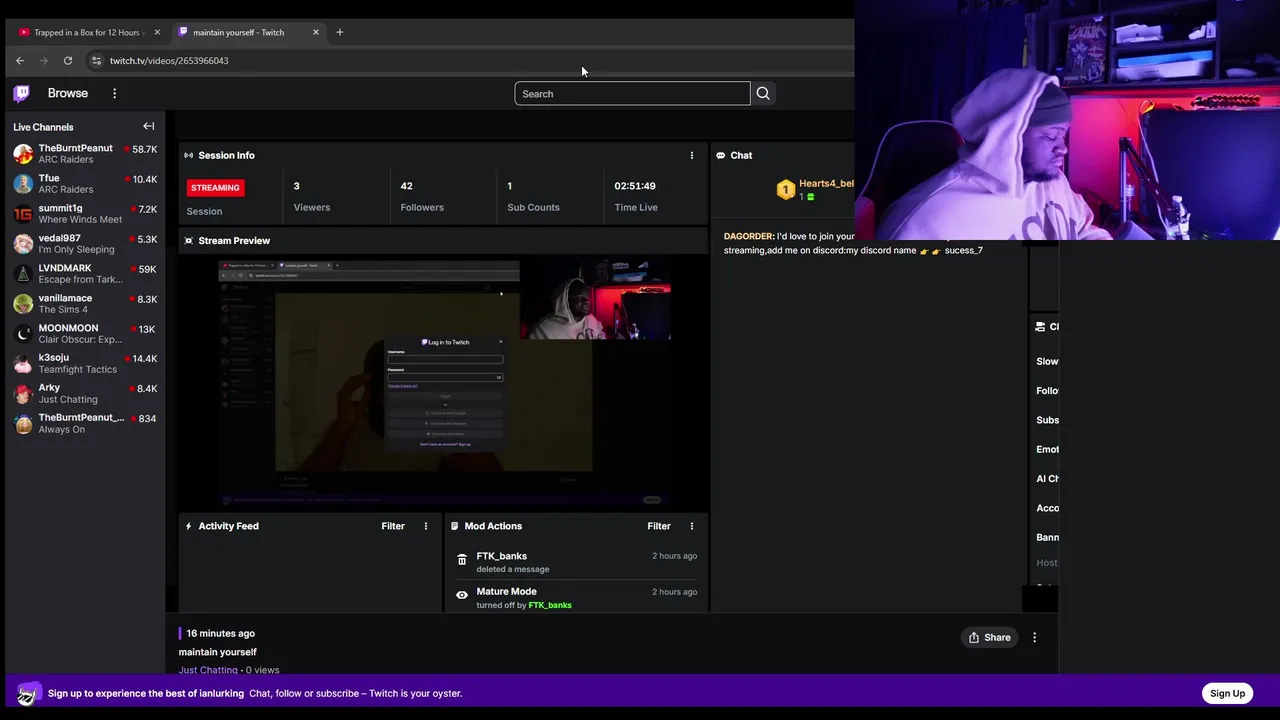The height and width of the screenshot is (720, 1280).
Task: Switch to the YouTube 'Trapped in a Box' tab
Action: click(88, 32)
